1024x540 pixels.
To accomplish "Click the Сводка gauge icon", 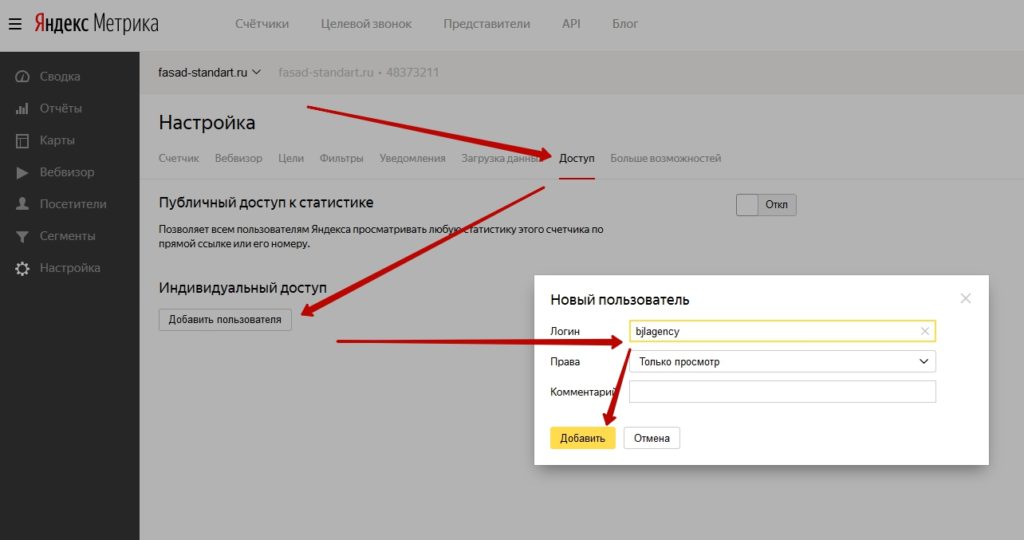I will (22, 76).
